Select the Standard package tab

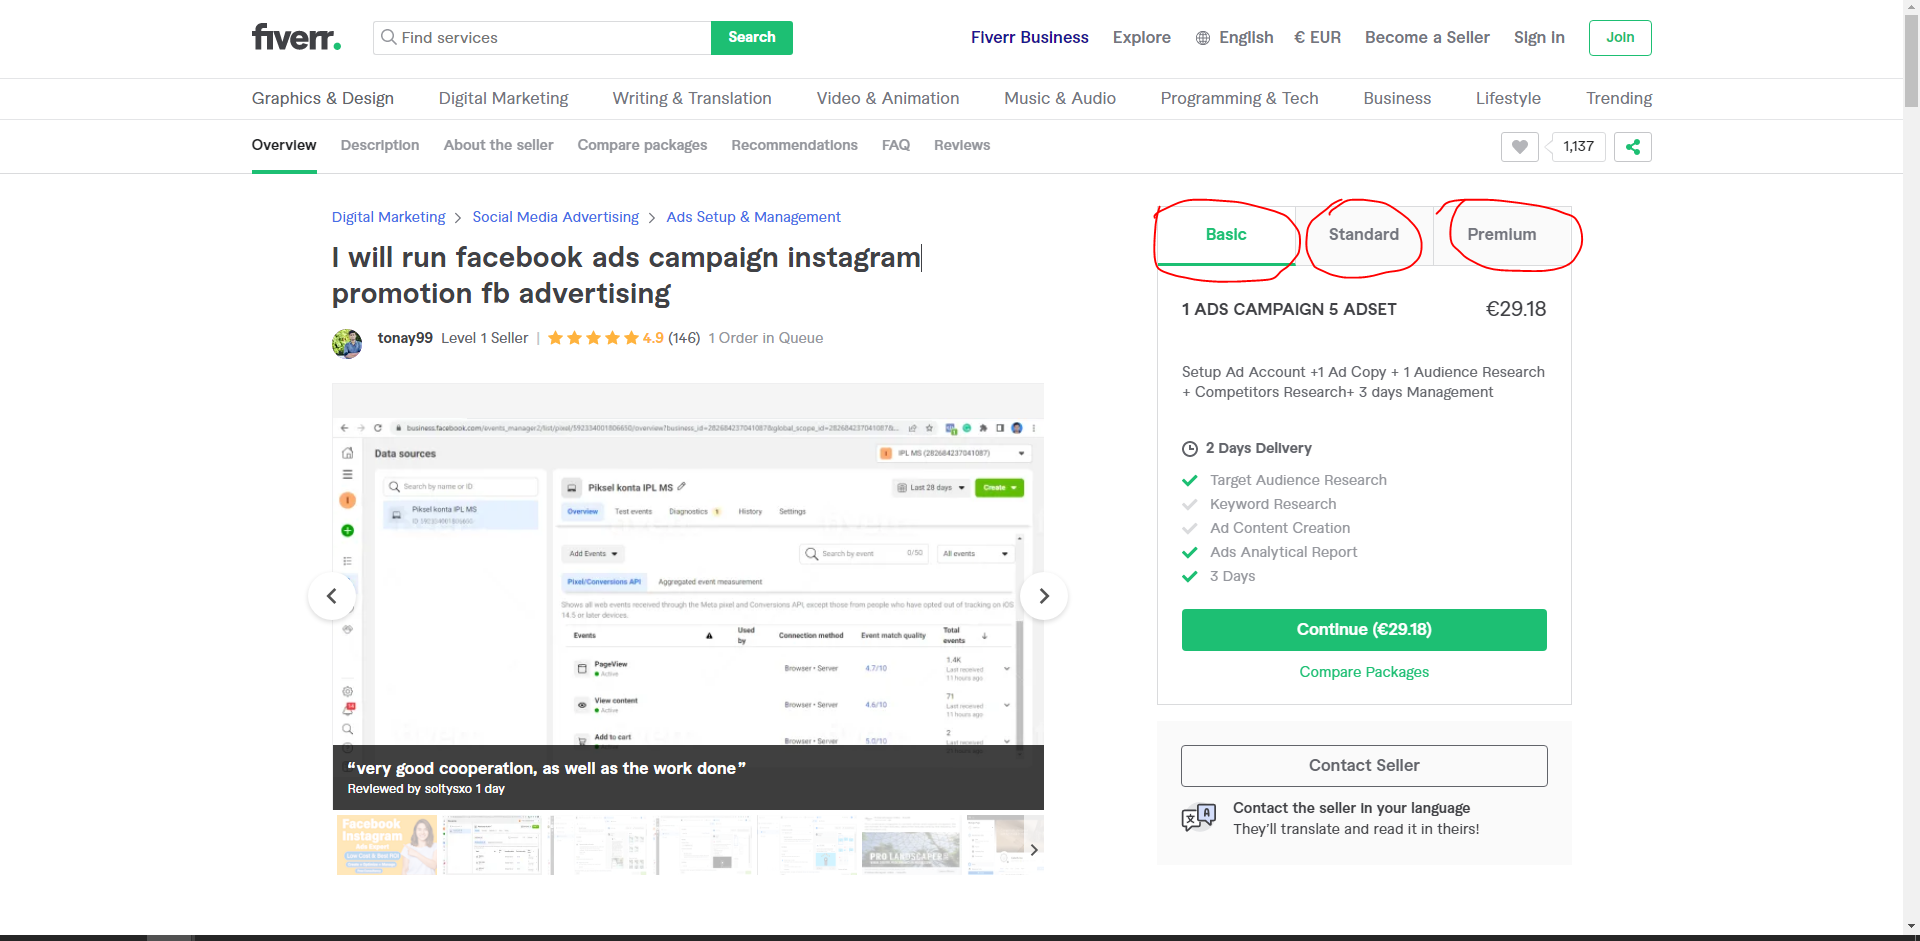1364,235
